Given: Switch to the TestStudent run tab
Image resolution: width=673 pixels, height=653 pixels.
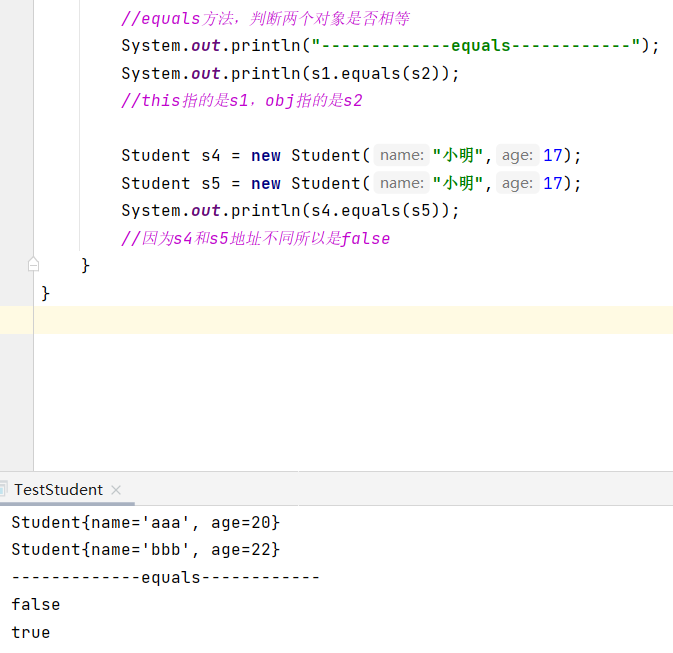Looking at the screenshot, I should 58,490.
